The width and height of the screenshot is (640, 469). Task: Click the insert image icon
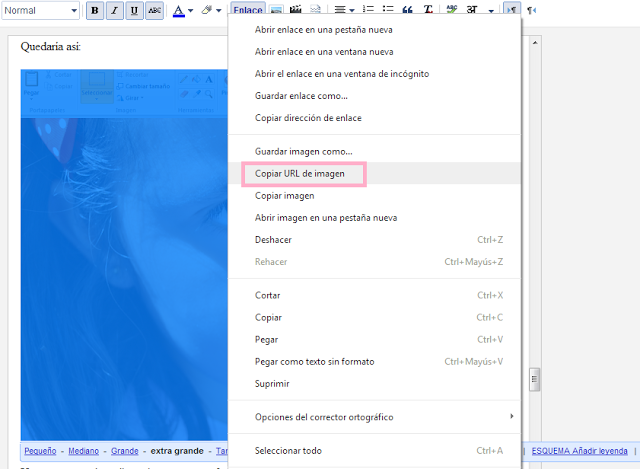click(x=276, y=10)
